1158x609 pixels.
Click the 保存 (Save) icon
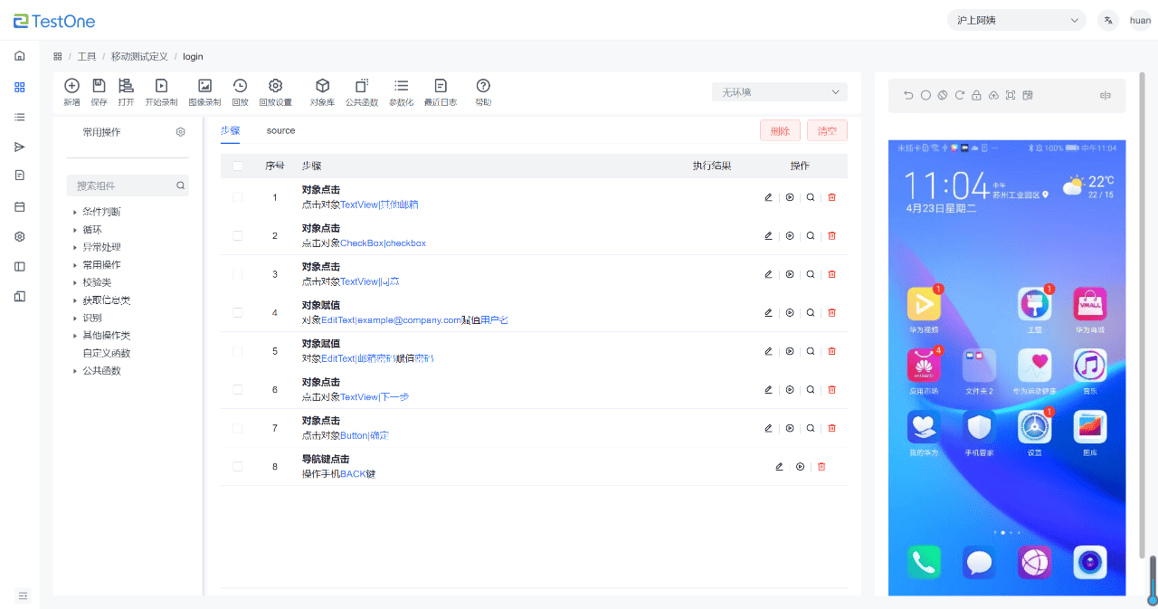click(x=98, y=91)
